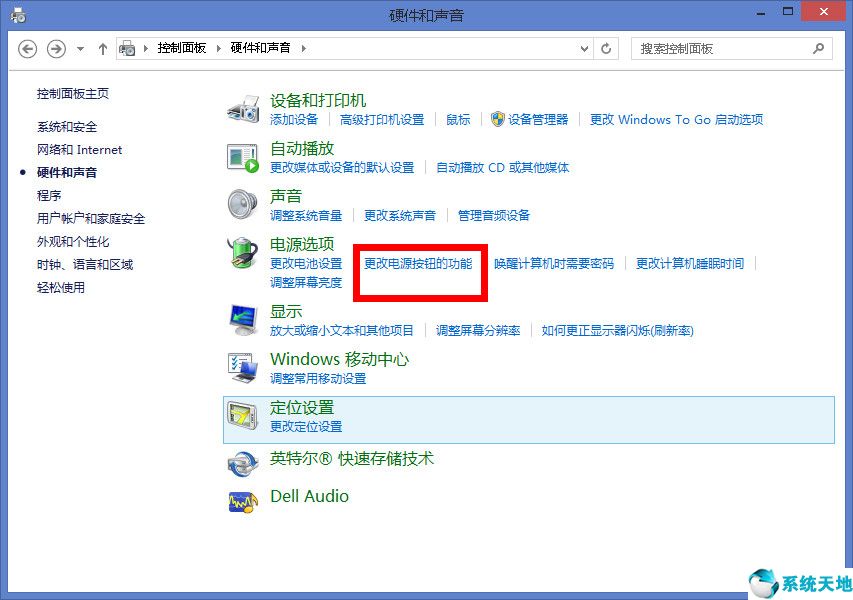Viewport: 853px width, 600px height.
Task: Select 网络和 Internet in sidebar
Action: 79,150
